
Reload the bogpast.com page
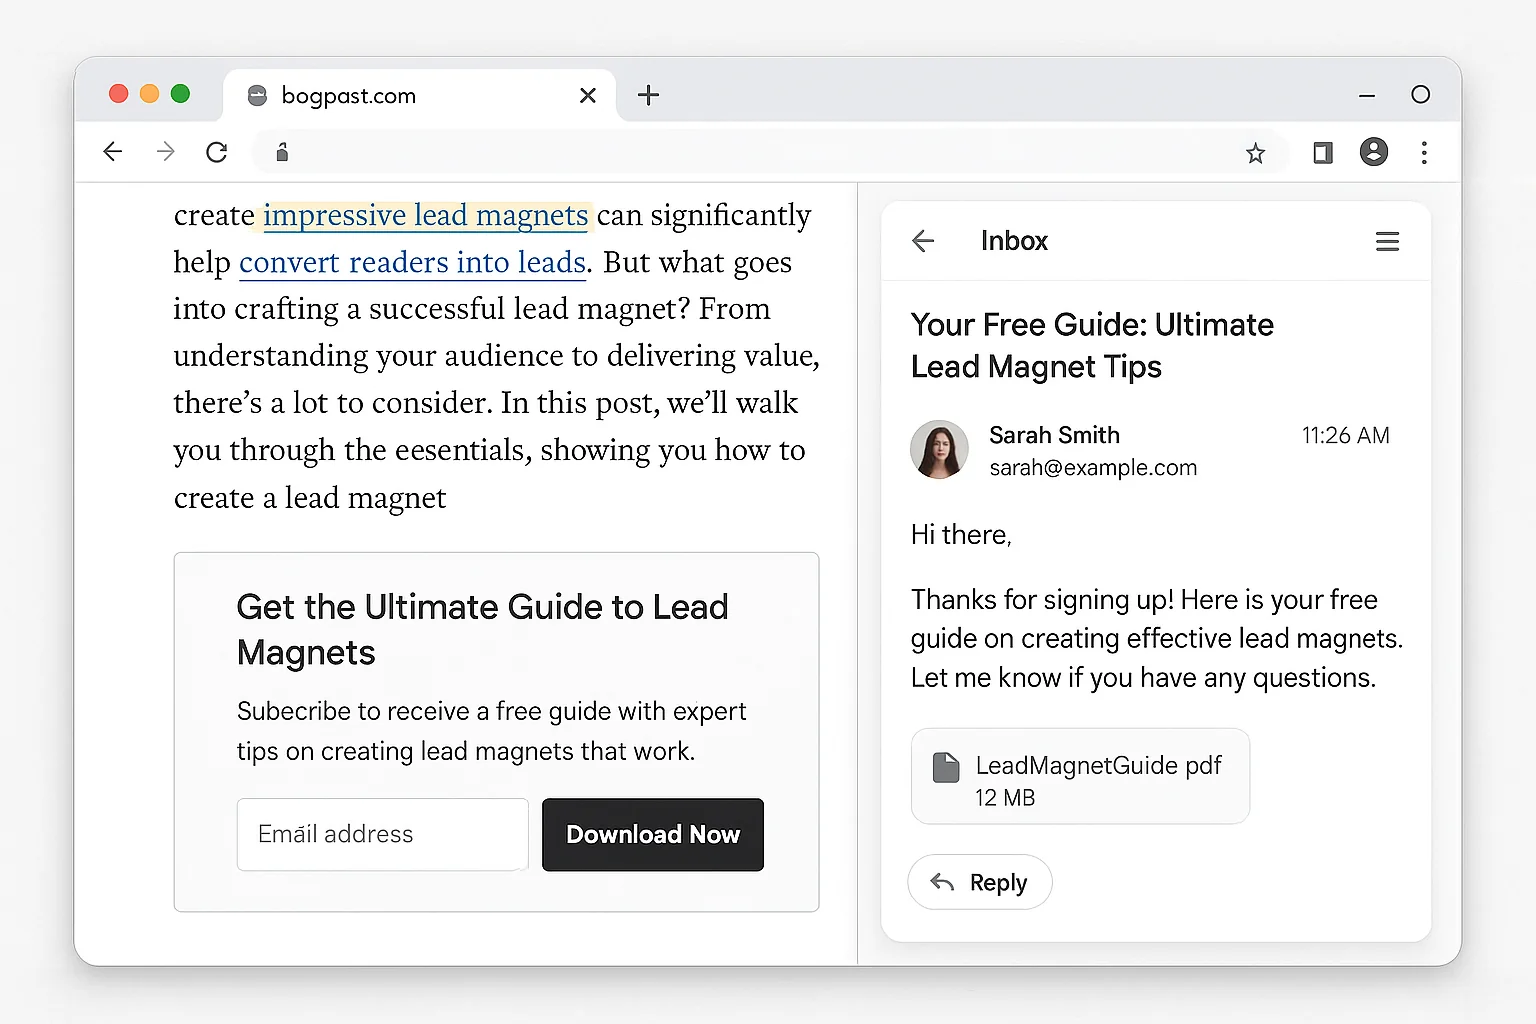[217, 152]
